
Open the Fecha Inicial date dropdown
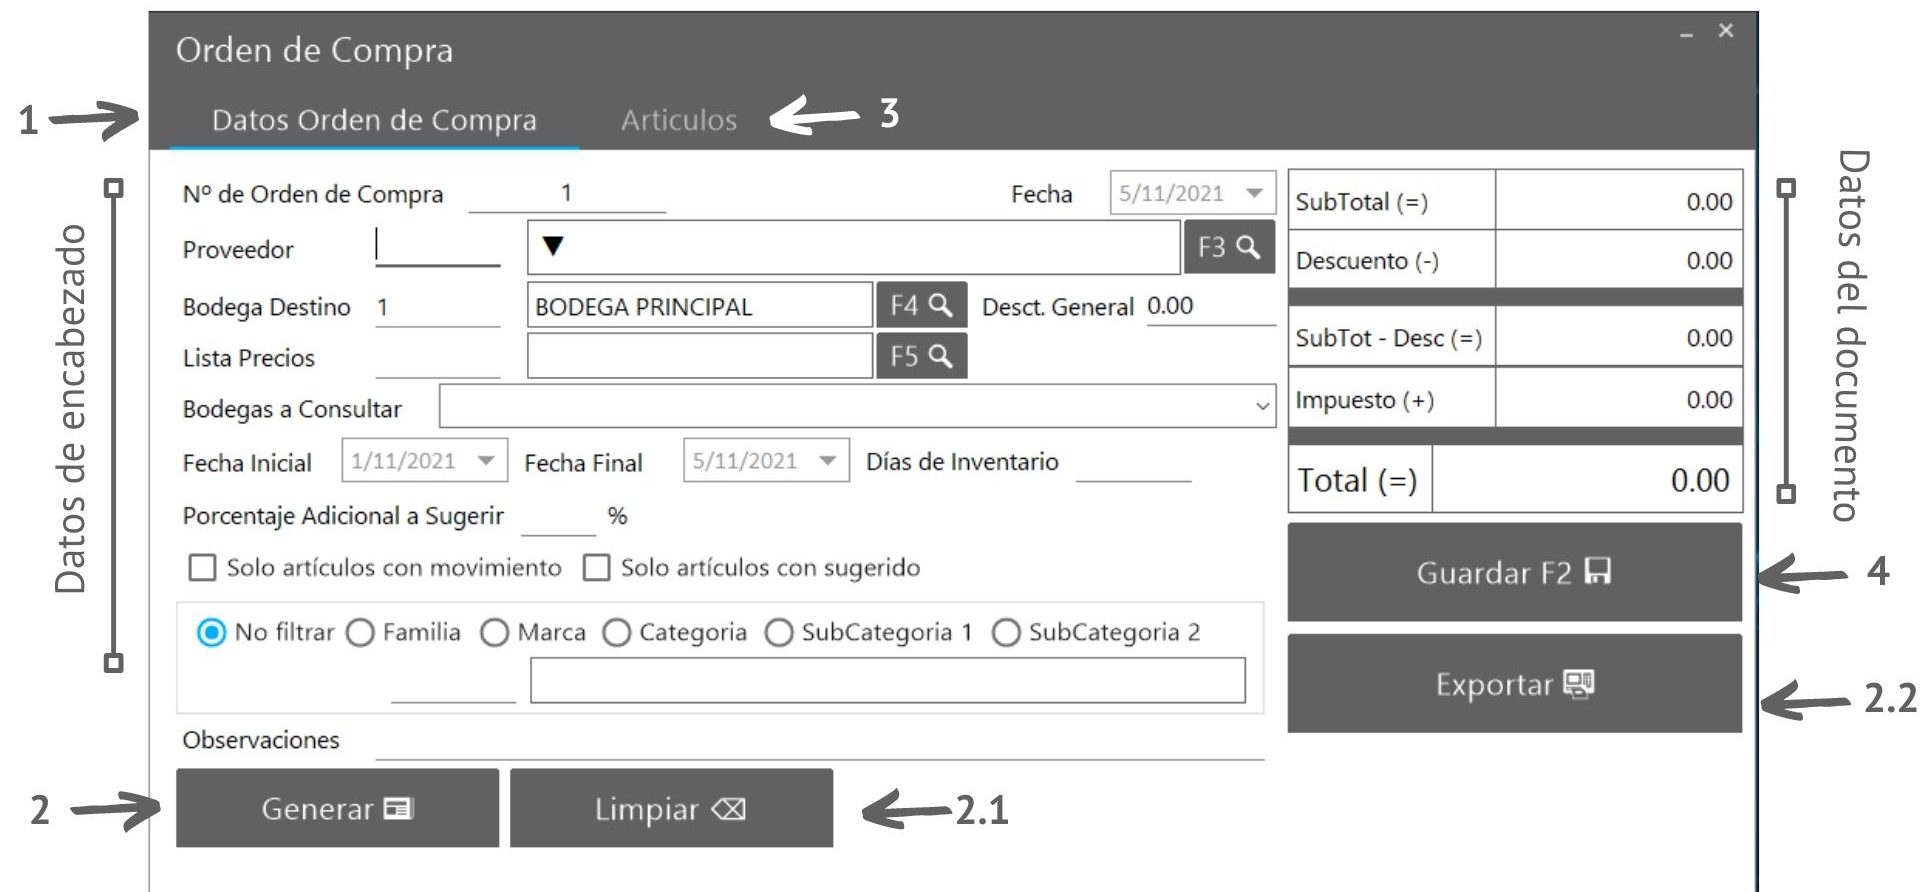(x=486, y=461)
